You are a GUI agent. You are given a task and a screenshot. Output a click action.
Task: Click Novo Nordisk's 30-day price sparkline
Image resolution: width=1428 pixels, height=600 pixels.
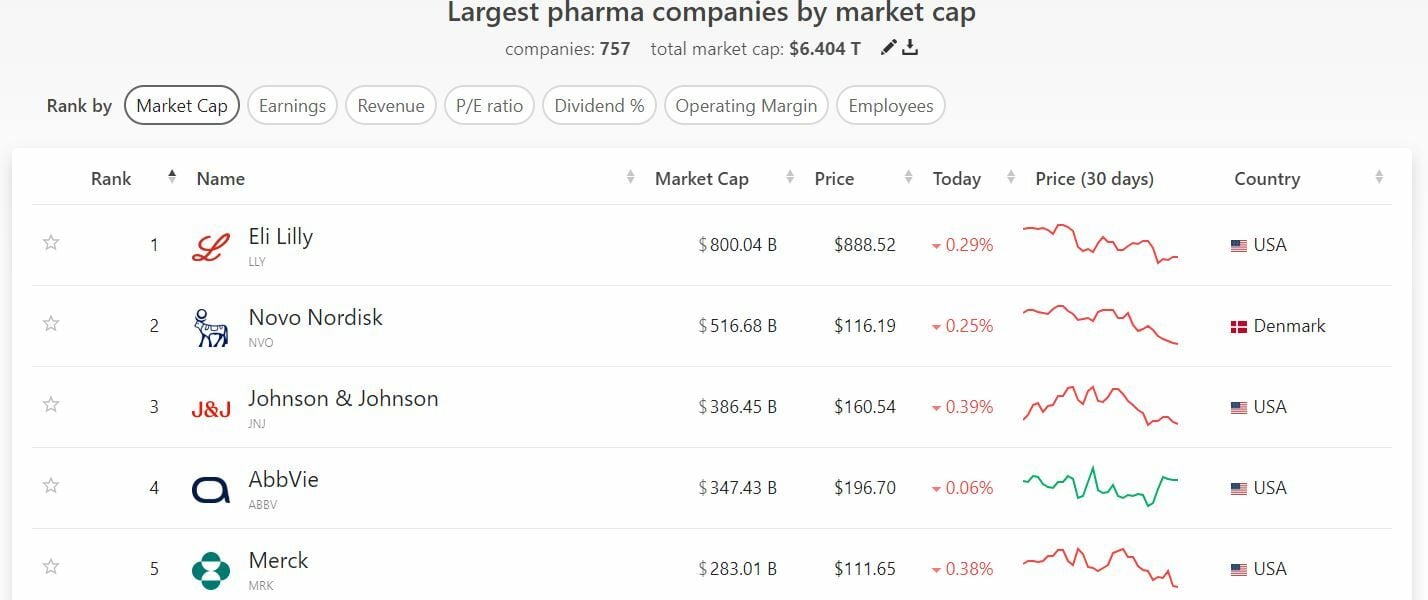[1100, 322]
